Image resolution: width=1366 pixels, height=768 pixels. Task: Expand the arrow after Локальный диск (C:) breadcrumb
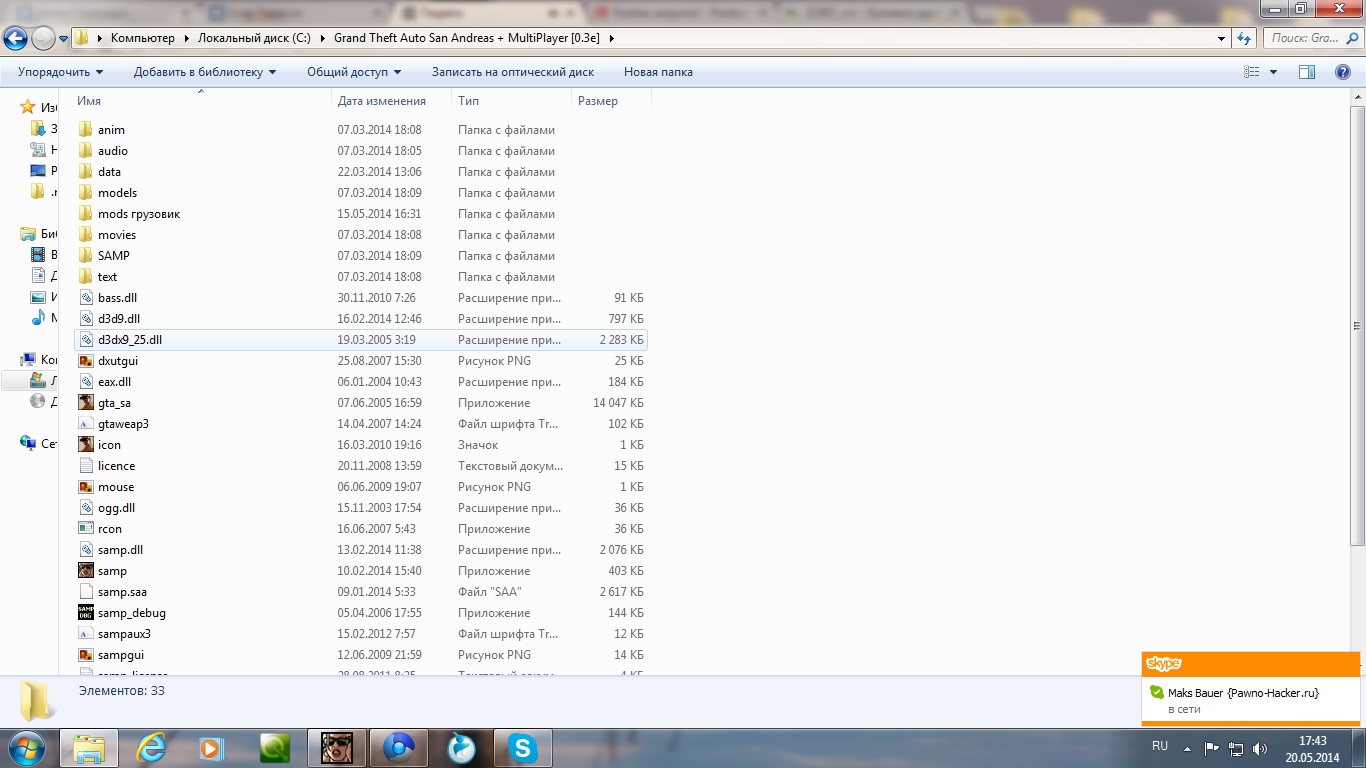tap(322, 38)
